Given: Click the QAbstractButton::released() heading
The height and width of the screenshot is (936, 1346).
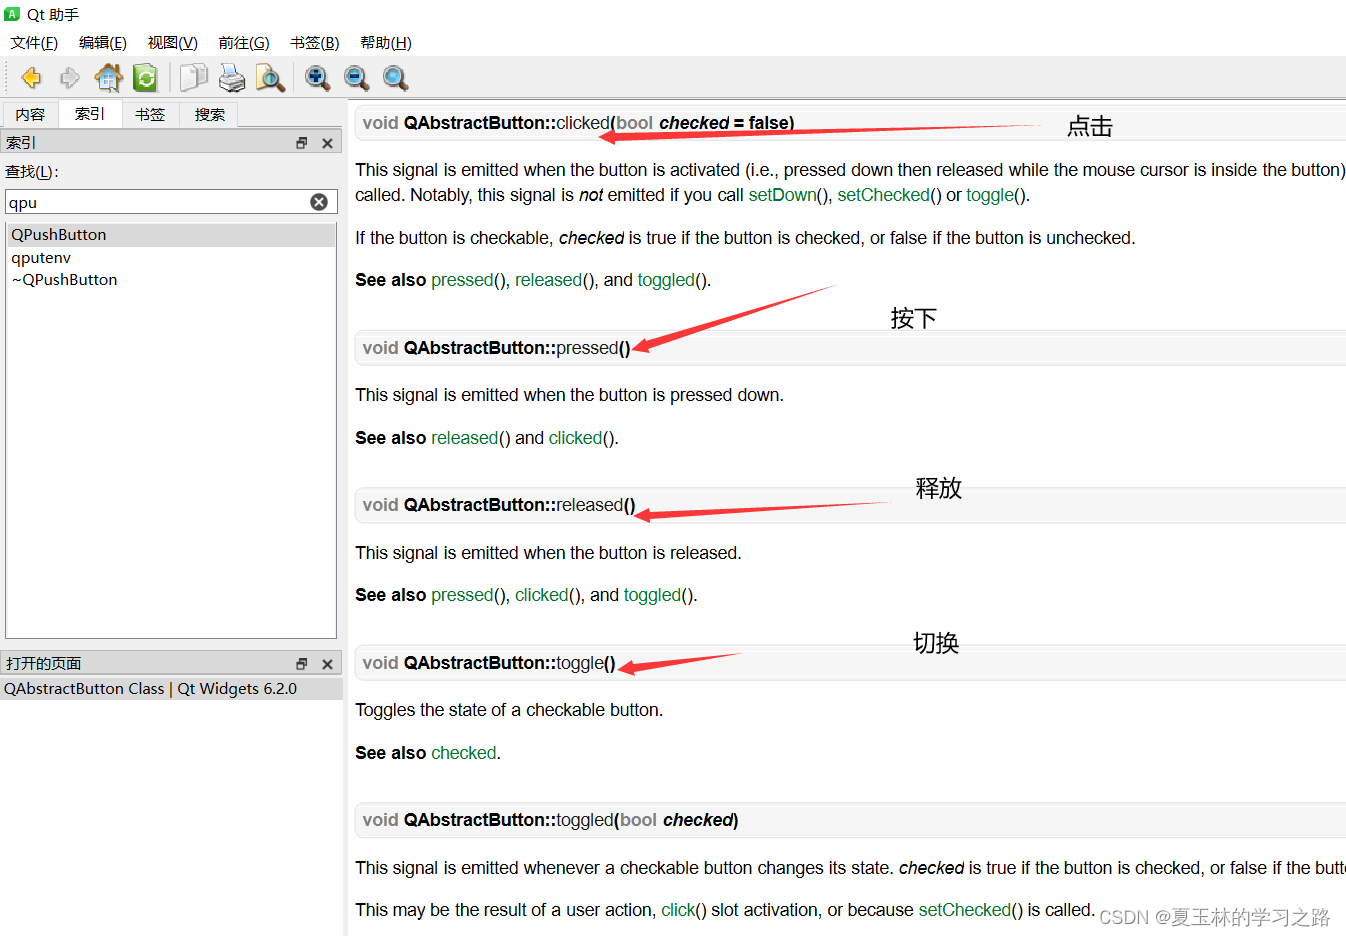Looking at the screenshot, I should click(499, 505).
